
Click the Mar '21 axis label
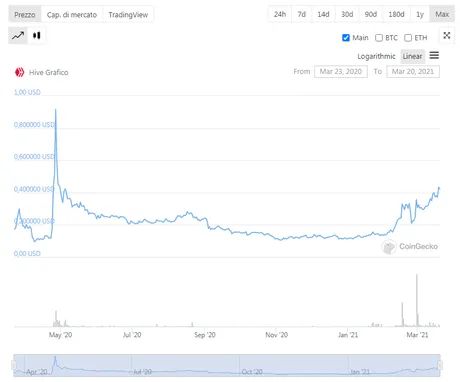417,335
